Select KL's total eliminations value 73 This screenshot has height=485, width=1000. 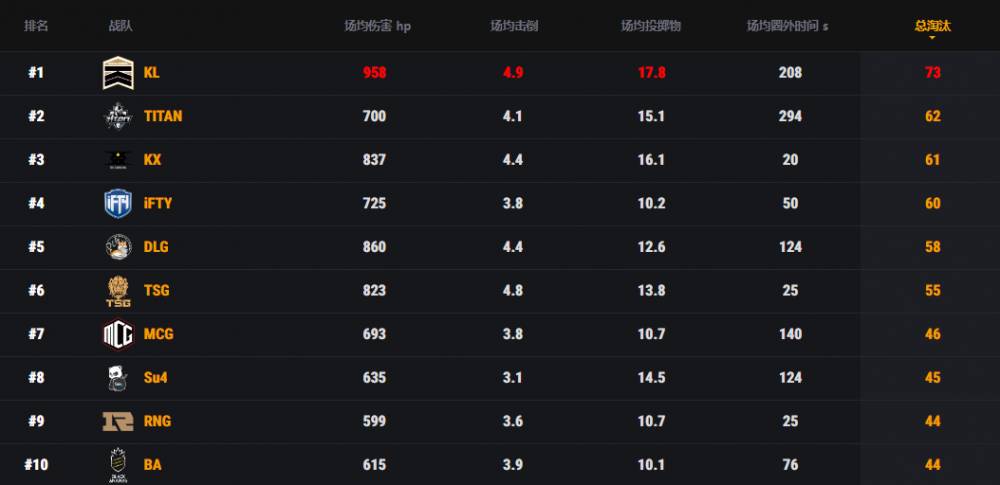click(x=932, y=73)
